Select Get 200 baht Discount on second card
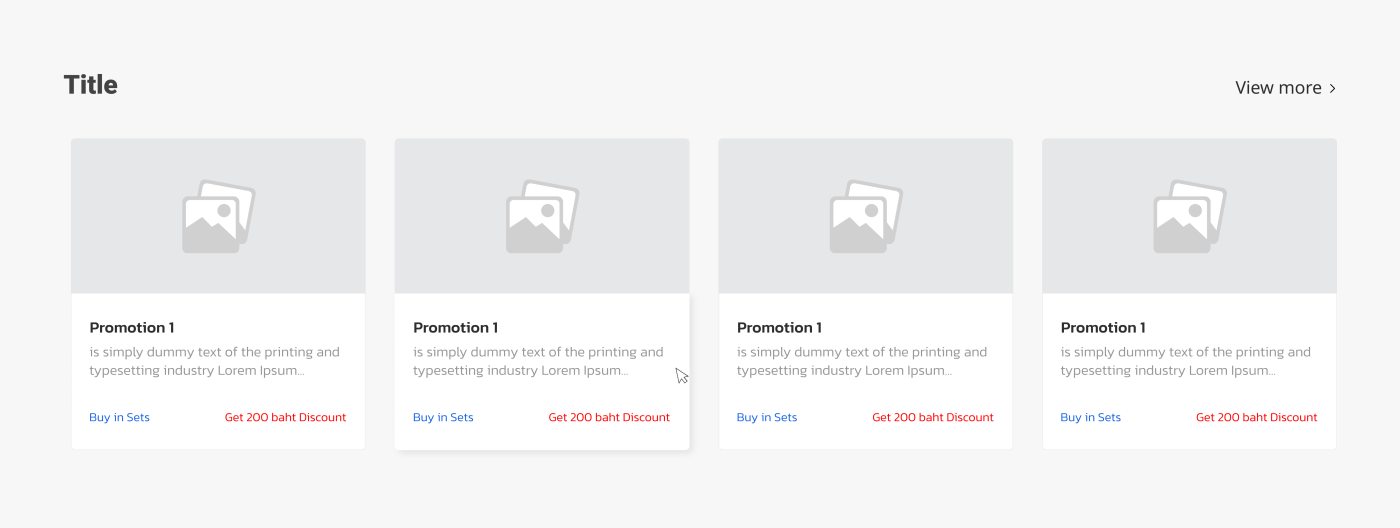 point(609,417)
